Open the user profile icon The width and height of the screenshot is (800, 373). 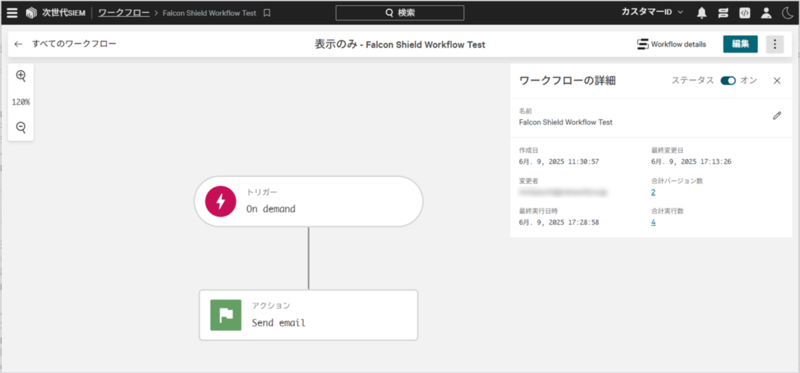pos(766,13)
